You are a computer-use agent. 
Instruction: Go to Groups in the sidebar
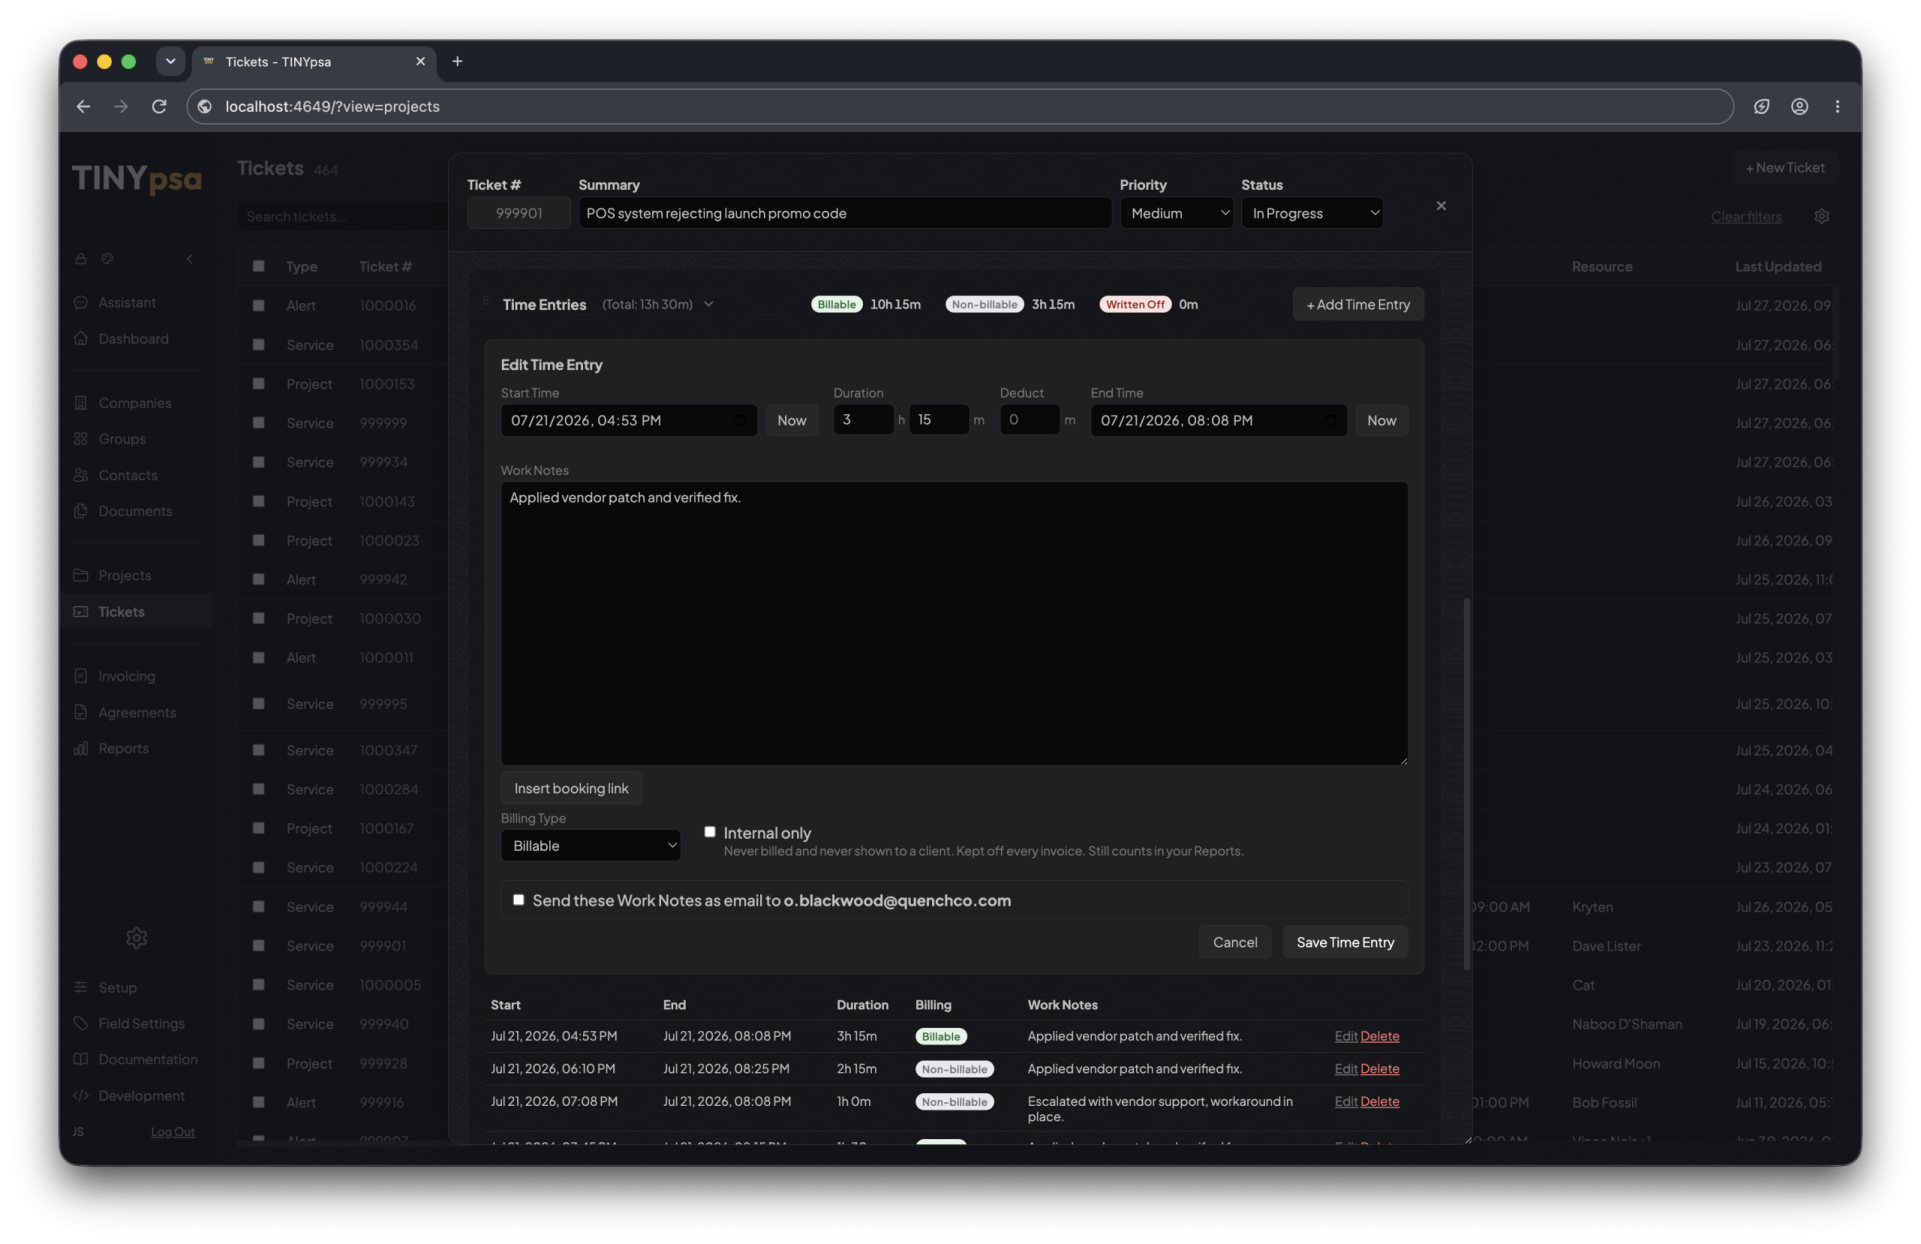[x=121, y=438]
